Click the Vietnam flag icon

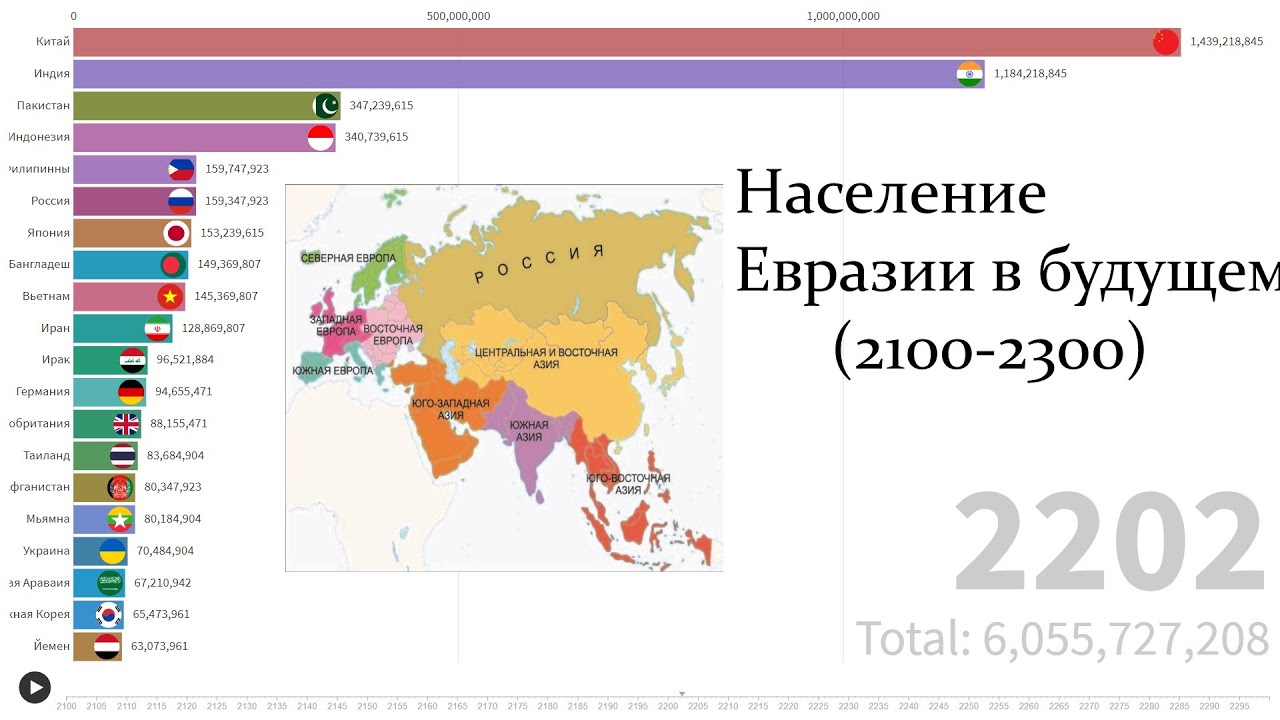(170, 296)
